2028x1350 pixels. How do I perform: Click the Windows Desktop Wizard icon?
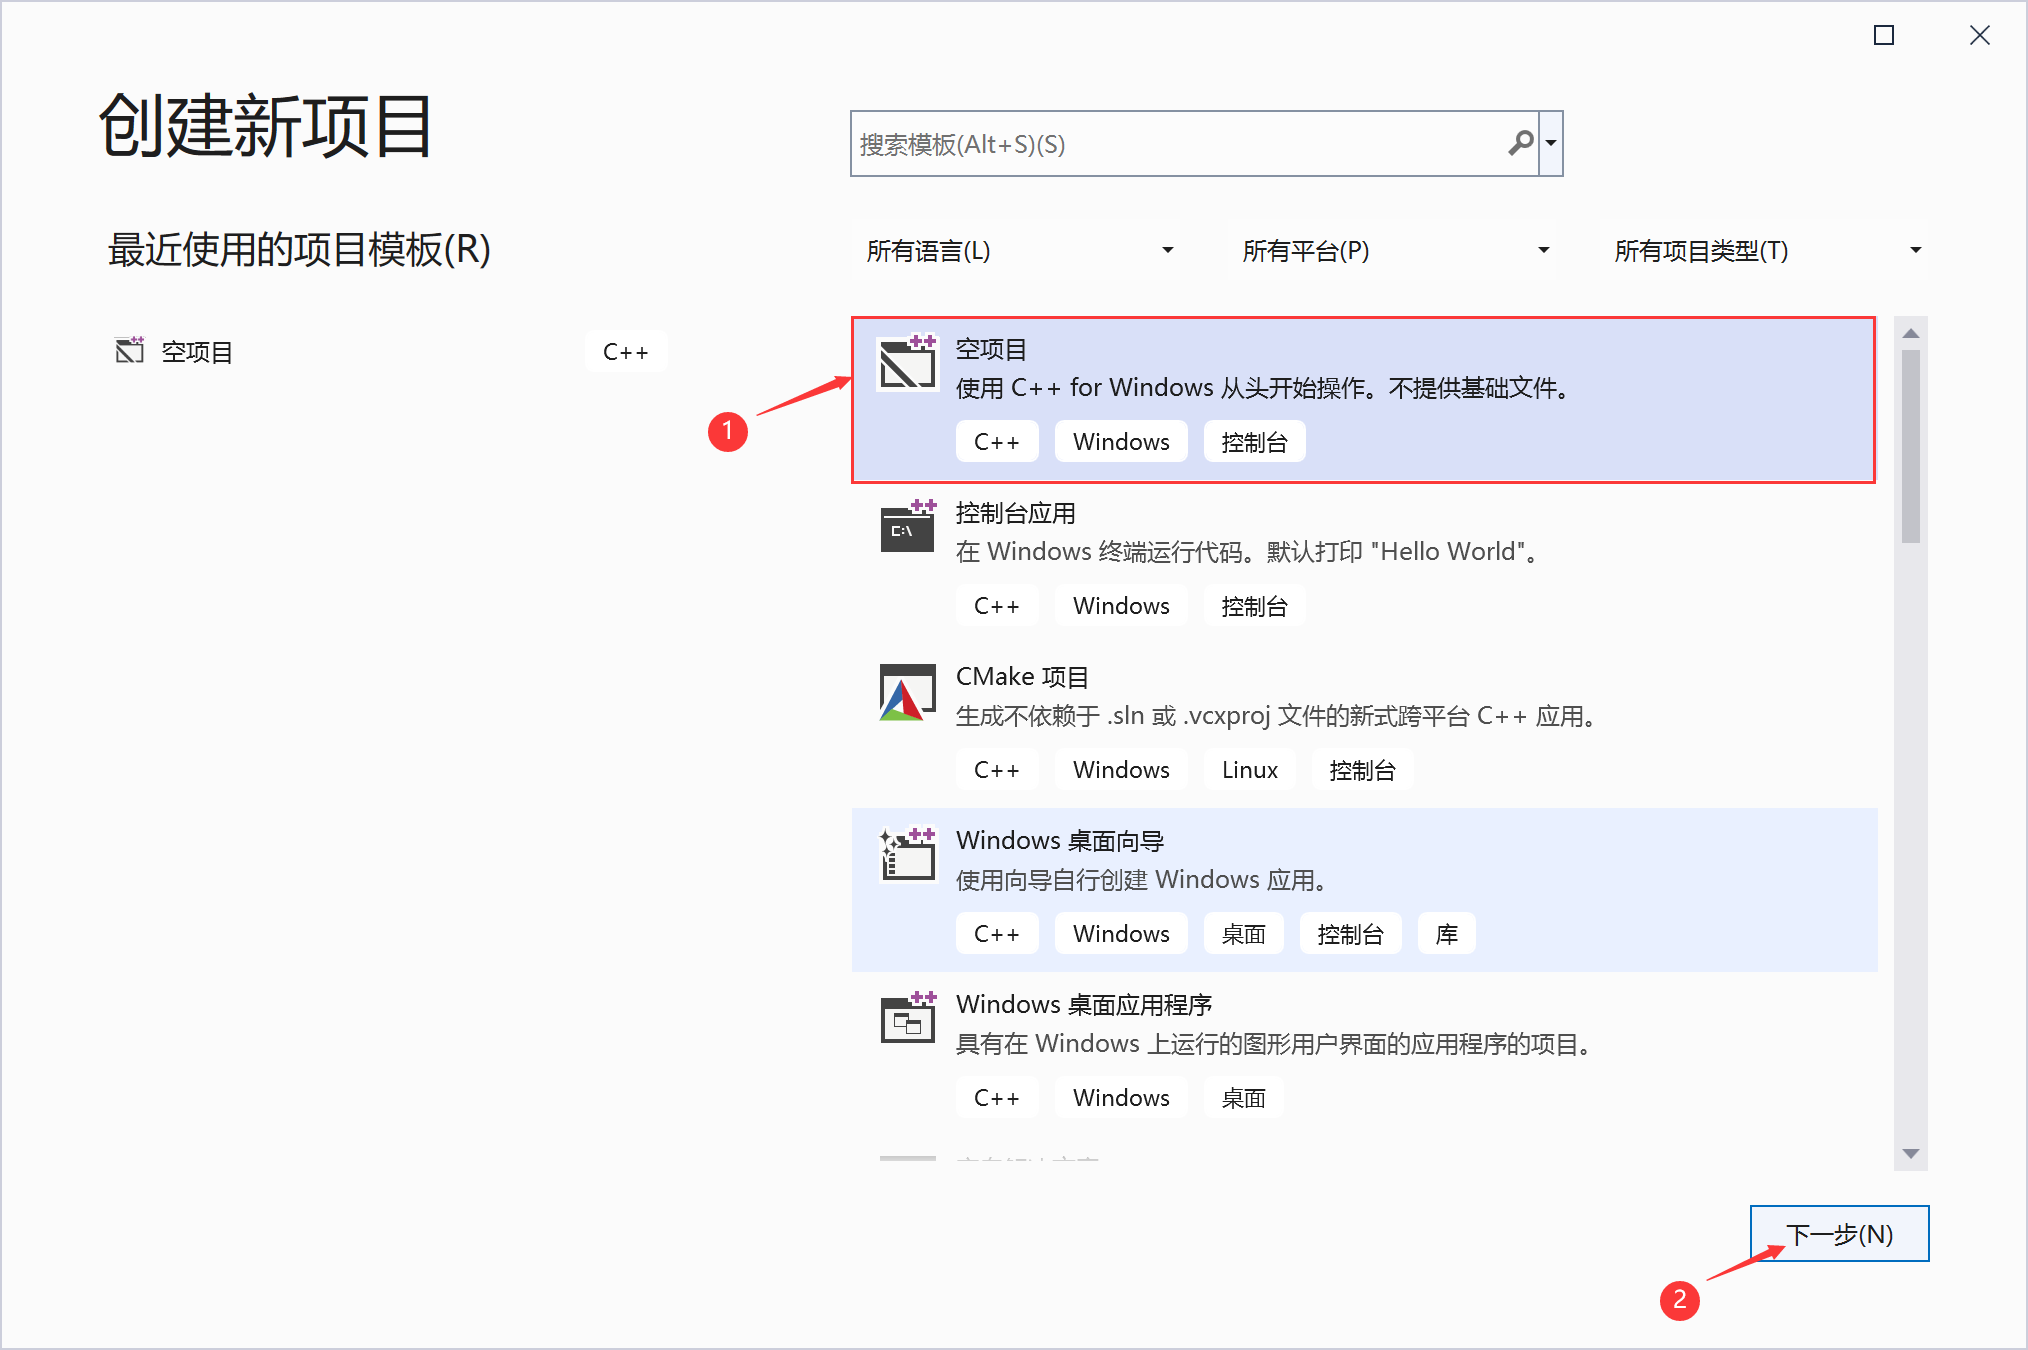click(x=907, y=855)
